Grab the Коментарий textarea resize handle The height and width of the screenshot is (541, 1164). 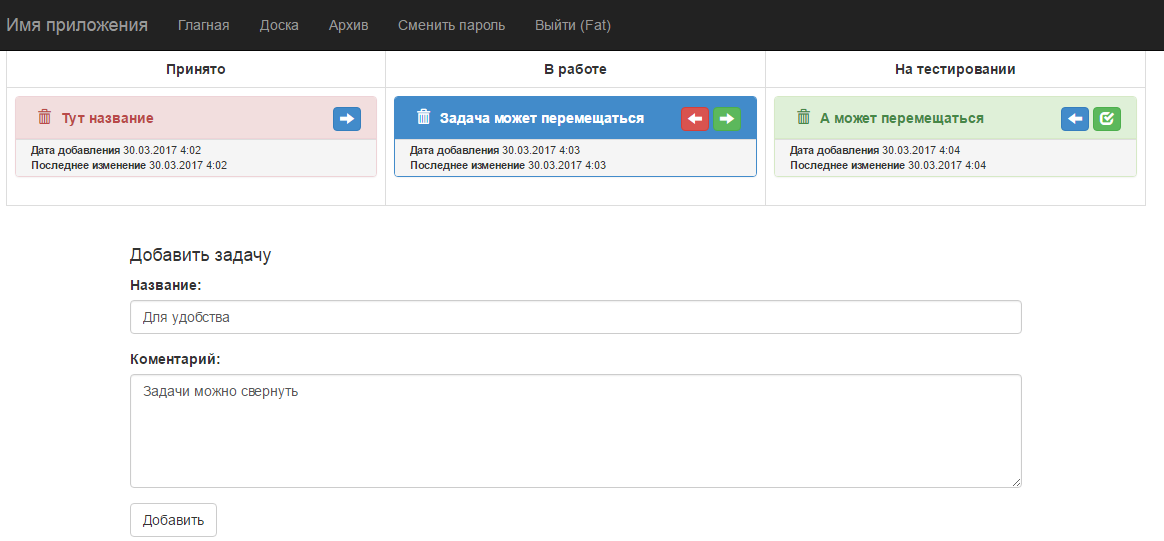(1016, 482)
